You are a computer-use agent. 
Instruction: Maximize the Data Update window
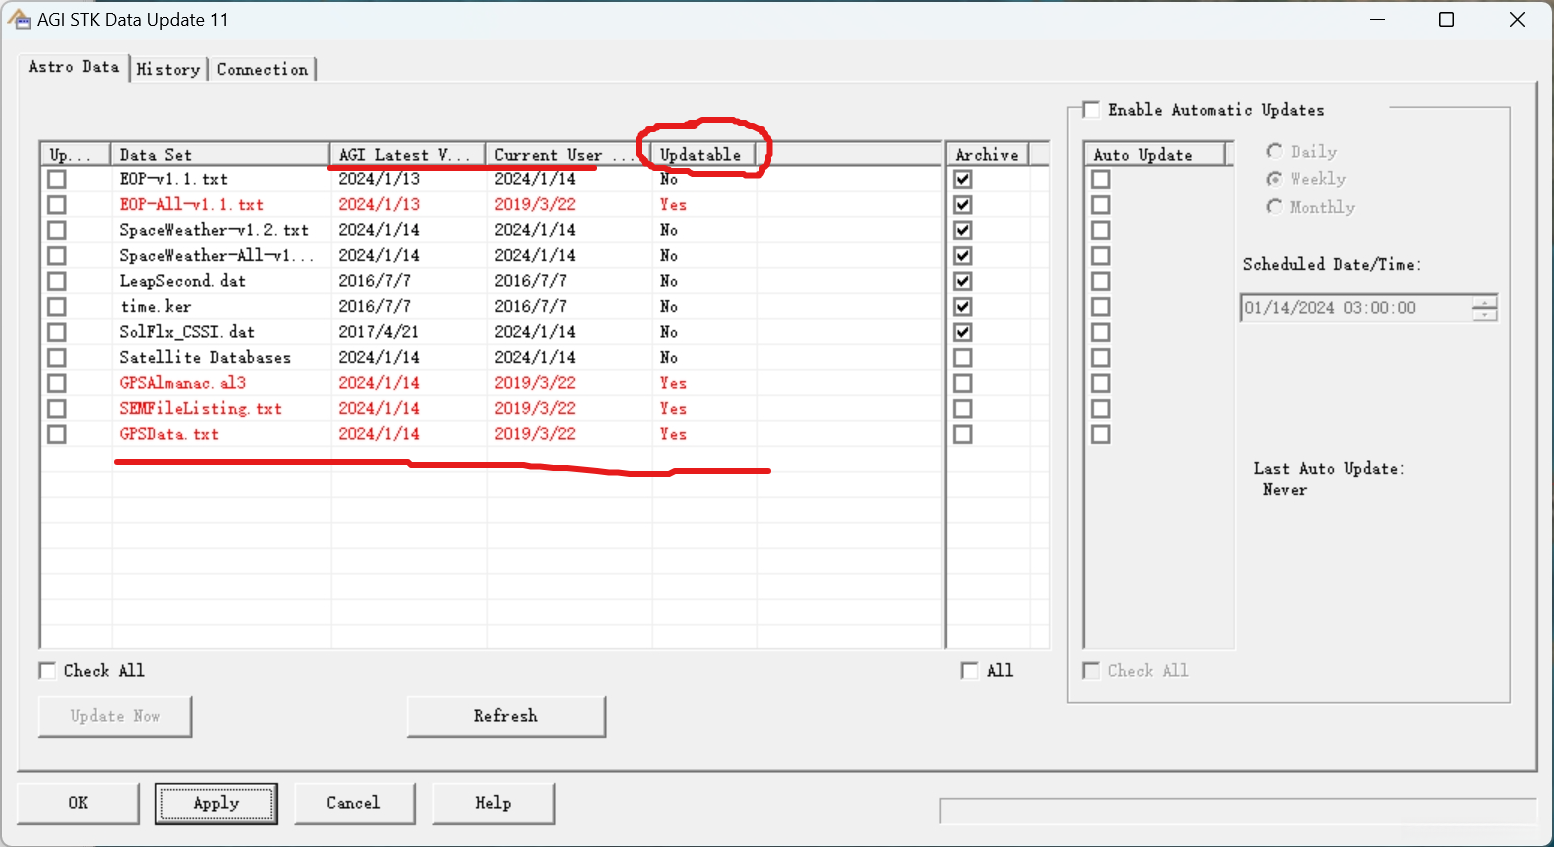point(1446,20)
